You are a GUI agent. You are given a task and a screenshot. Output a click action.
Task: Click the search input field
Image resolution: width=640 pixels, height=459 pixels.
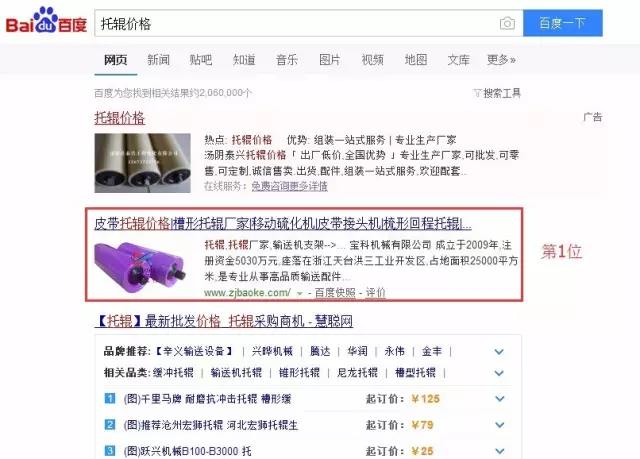296,24
